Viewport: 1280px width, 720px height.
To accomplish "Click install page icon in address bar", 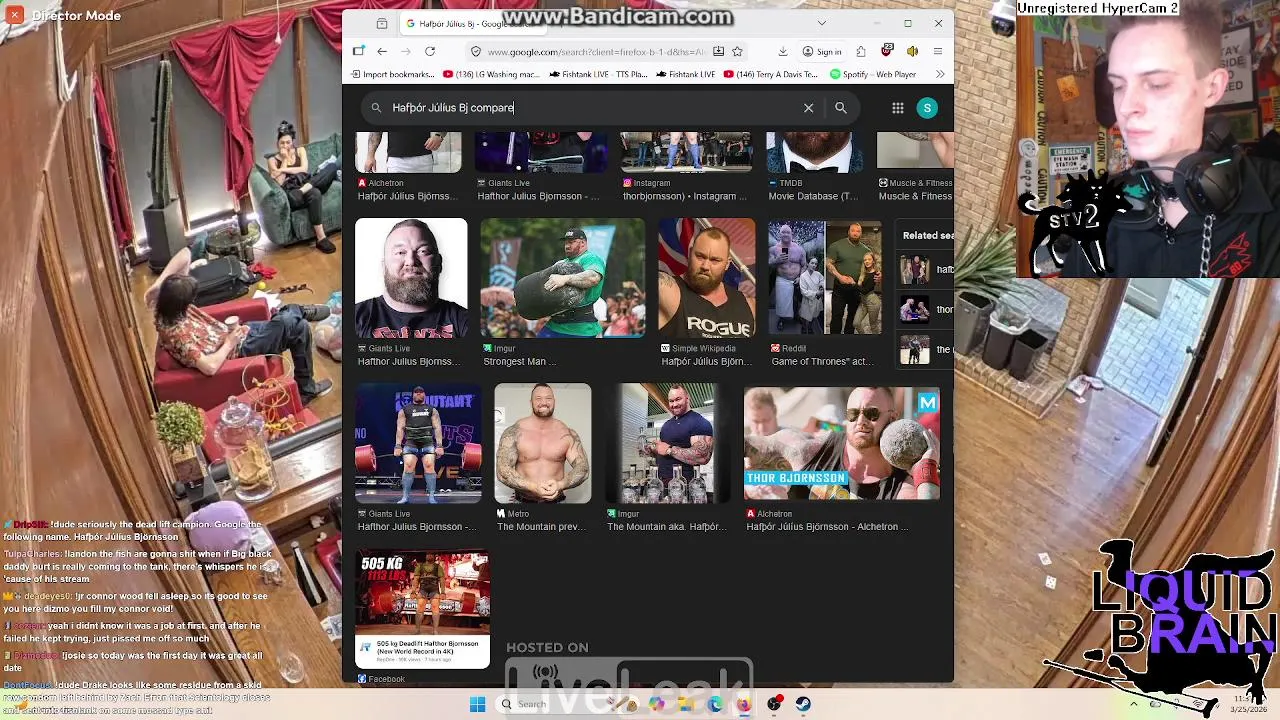I will coord(718,51).
